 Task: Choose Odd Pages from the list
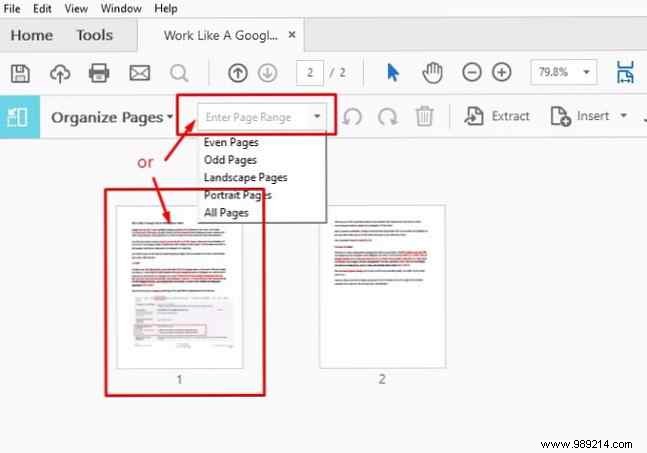[230, 160]
